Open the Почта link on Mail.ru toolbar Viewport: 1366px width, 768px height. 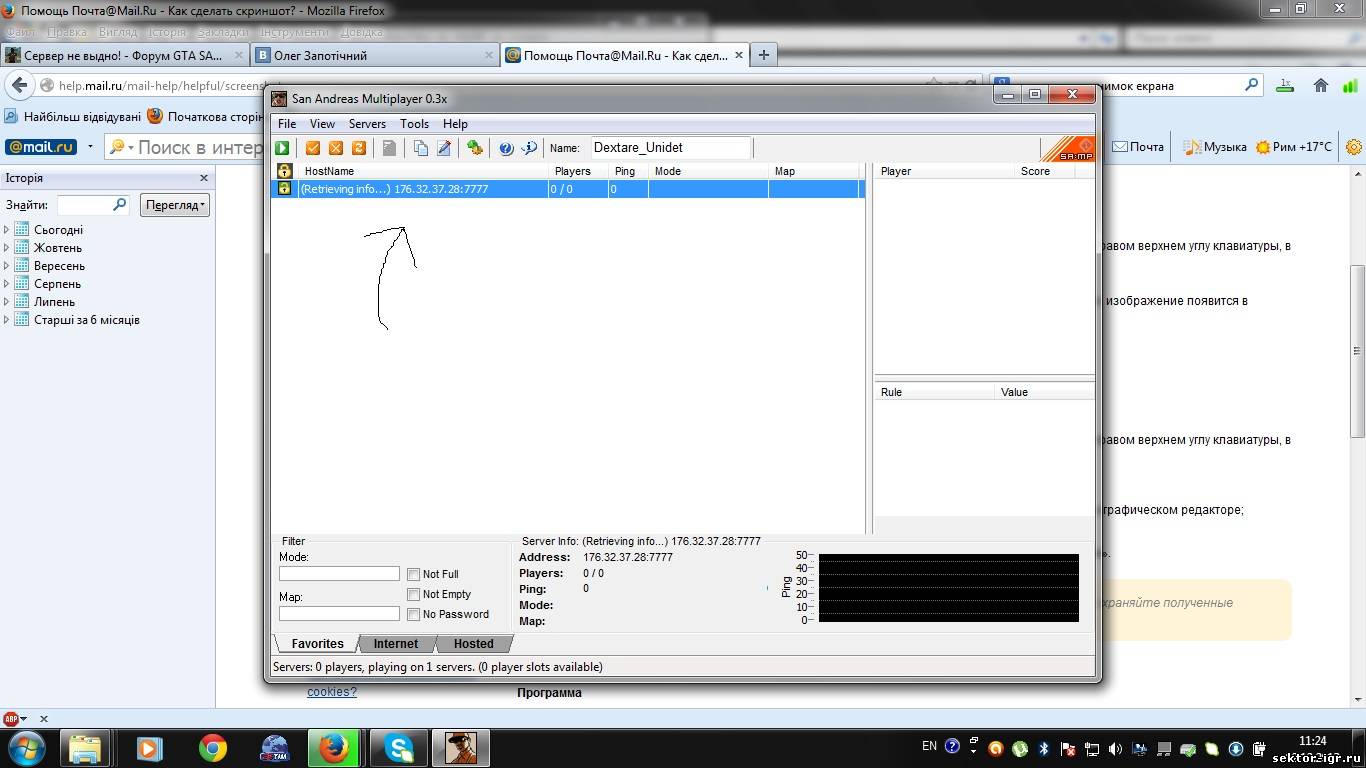[1138, 147]
